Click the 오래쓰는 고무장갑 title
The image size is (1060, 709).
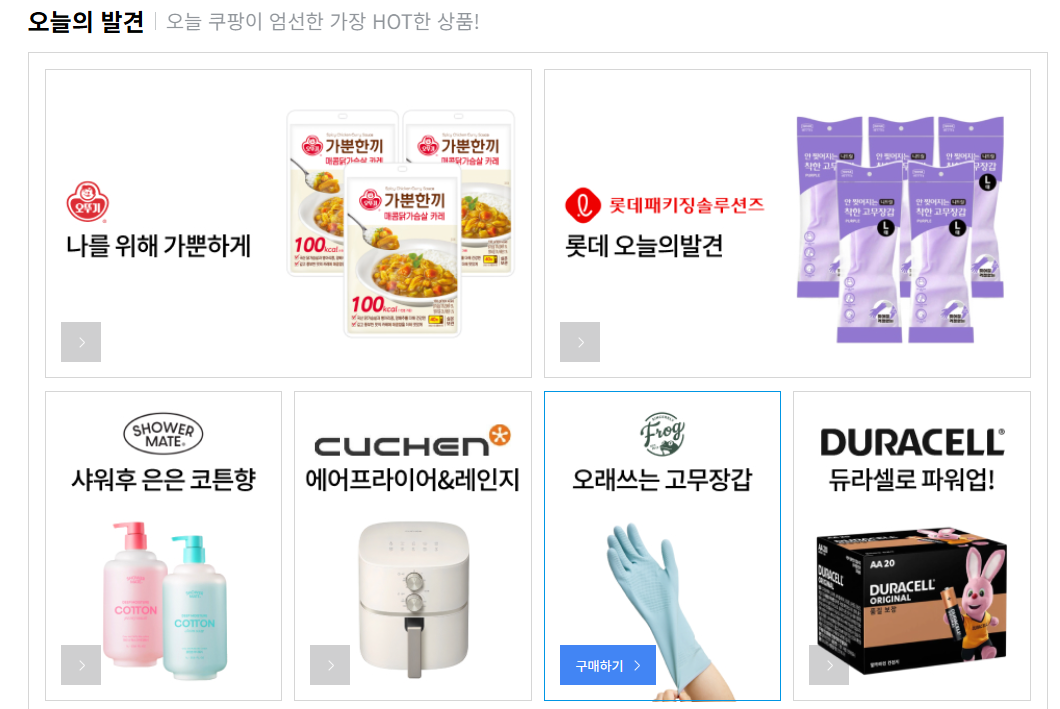[x=662, y=480]
